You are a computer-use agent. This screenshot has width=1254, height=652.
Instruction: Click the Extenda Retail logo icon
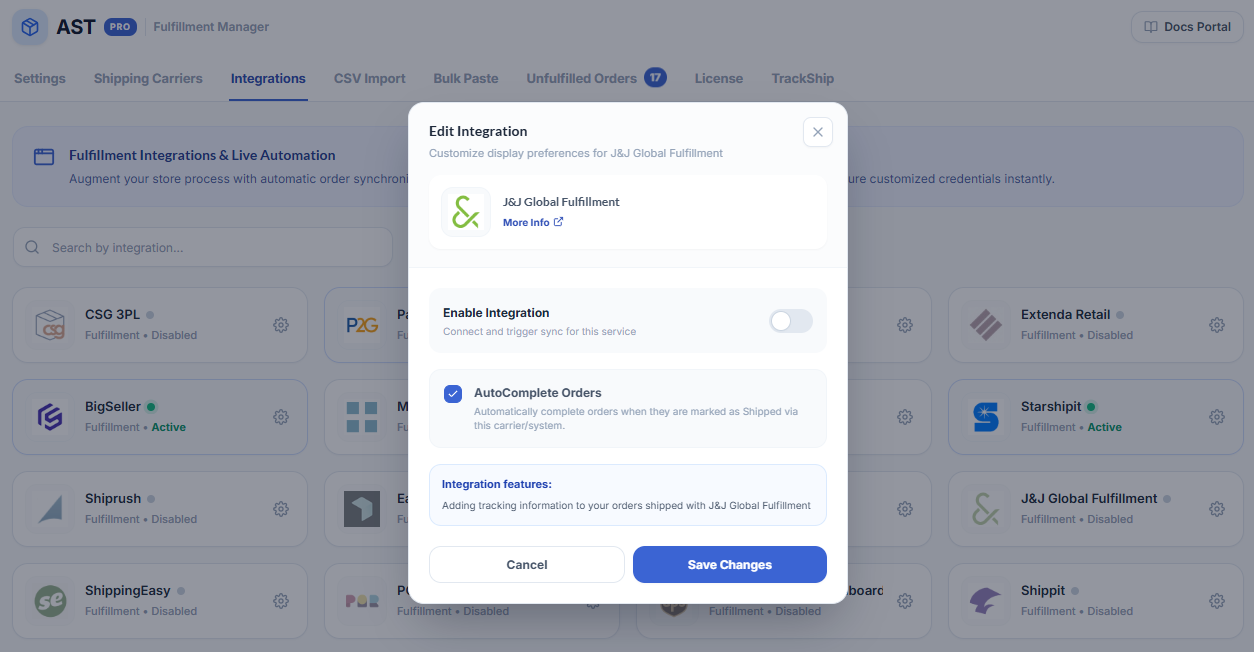pyautogui.click(x=986, y=325)
